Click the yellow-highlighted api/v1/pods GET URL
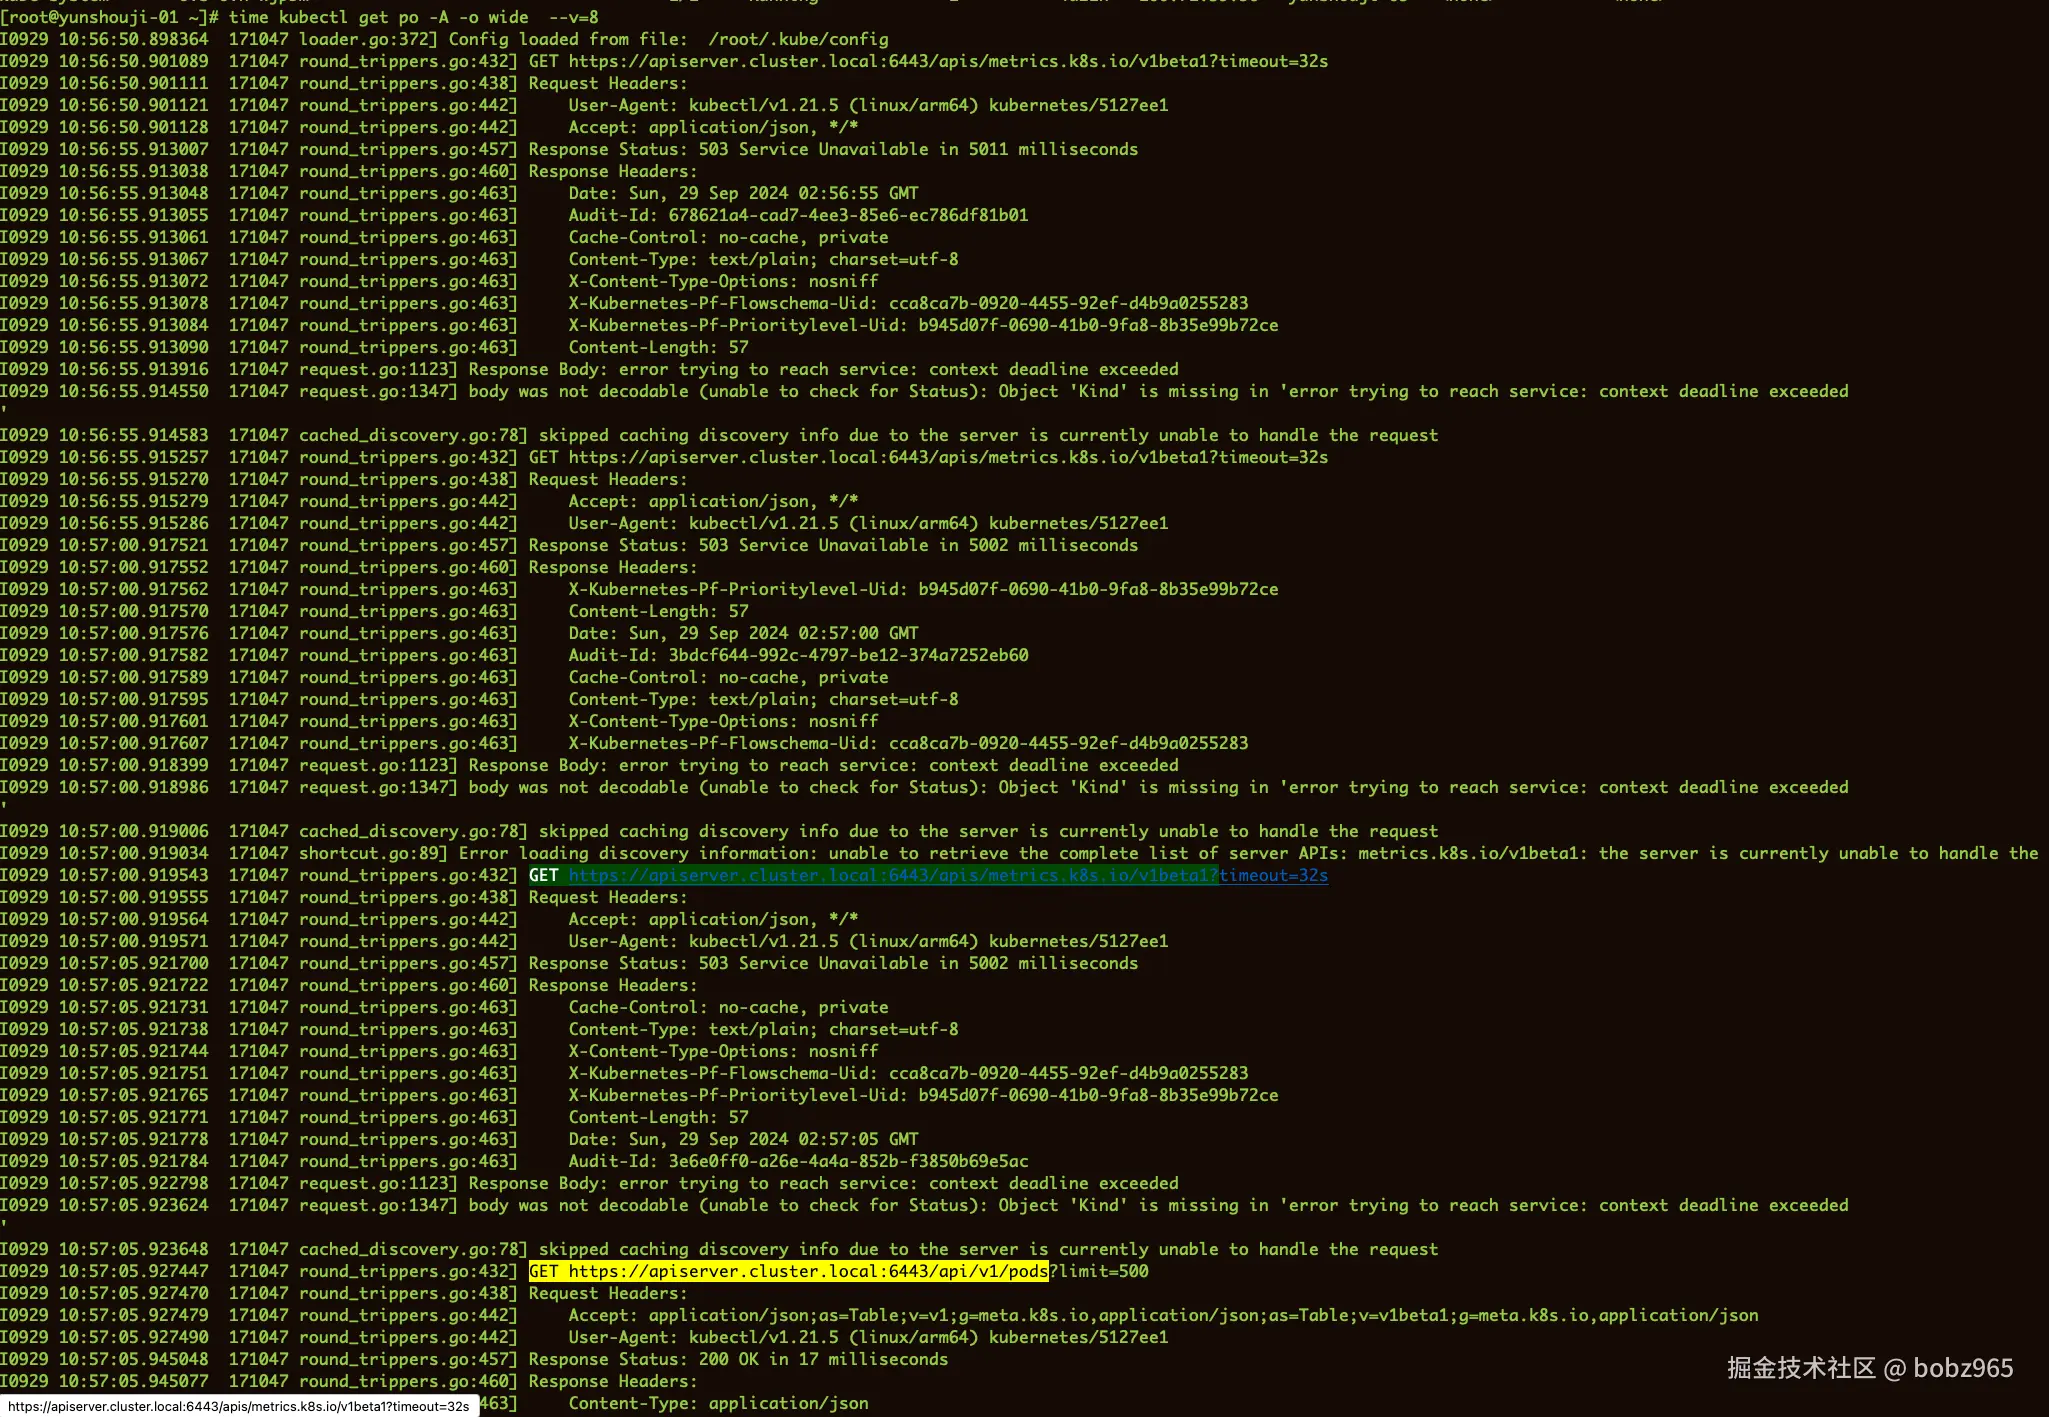The width and height of the screenshot is (2049, 1417). click(808, 1271)
